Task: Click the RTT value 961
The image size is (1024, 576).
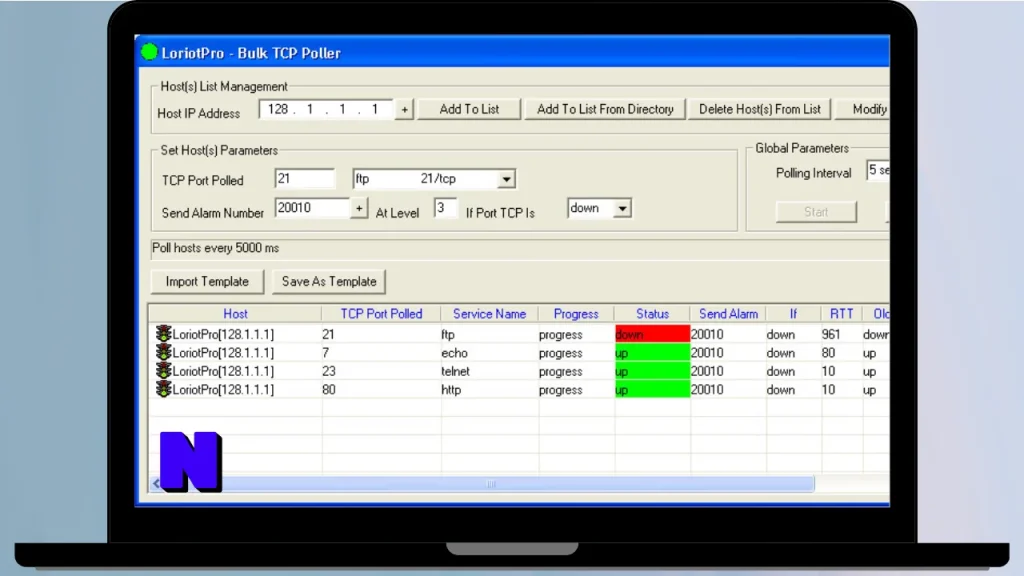Action: click(831, 334)
